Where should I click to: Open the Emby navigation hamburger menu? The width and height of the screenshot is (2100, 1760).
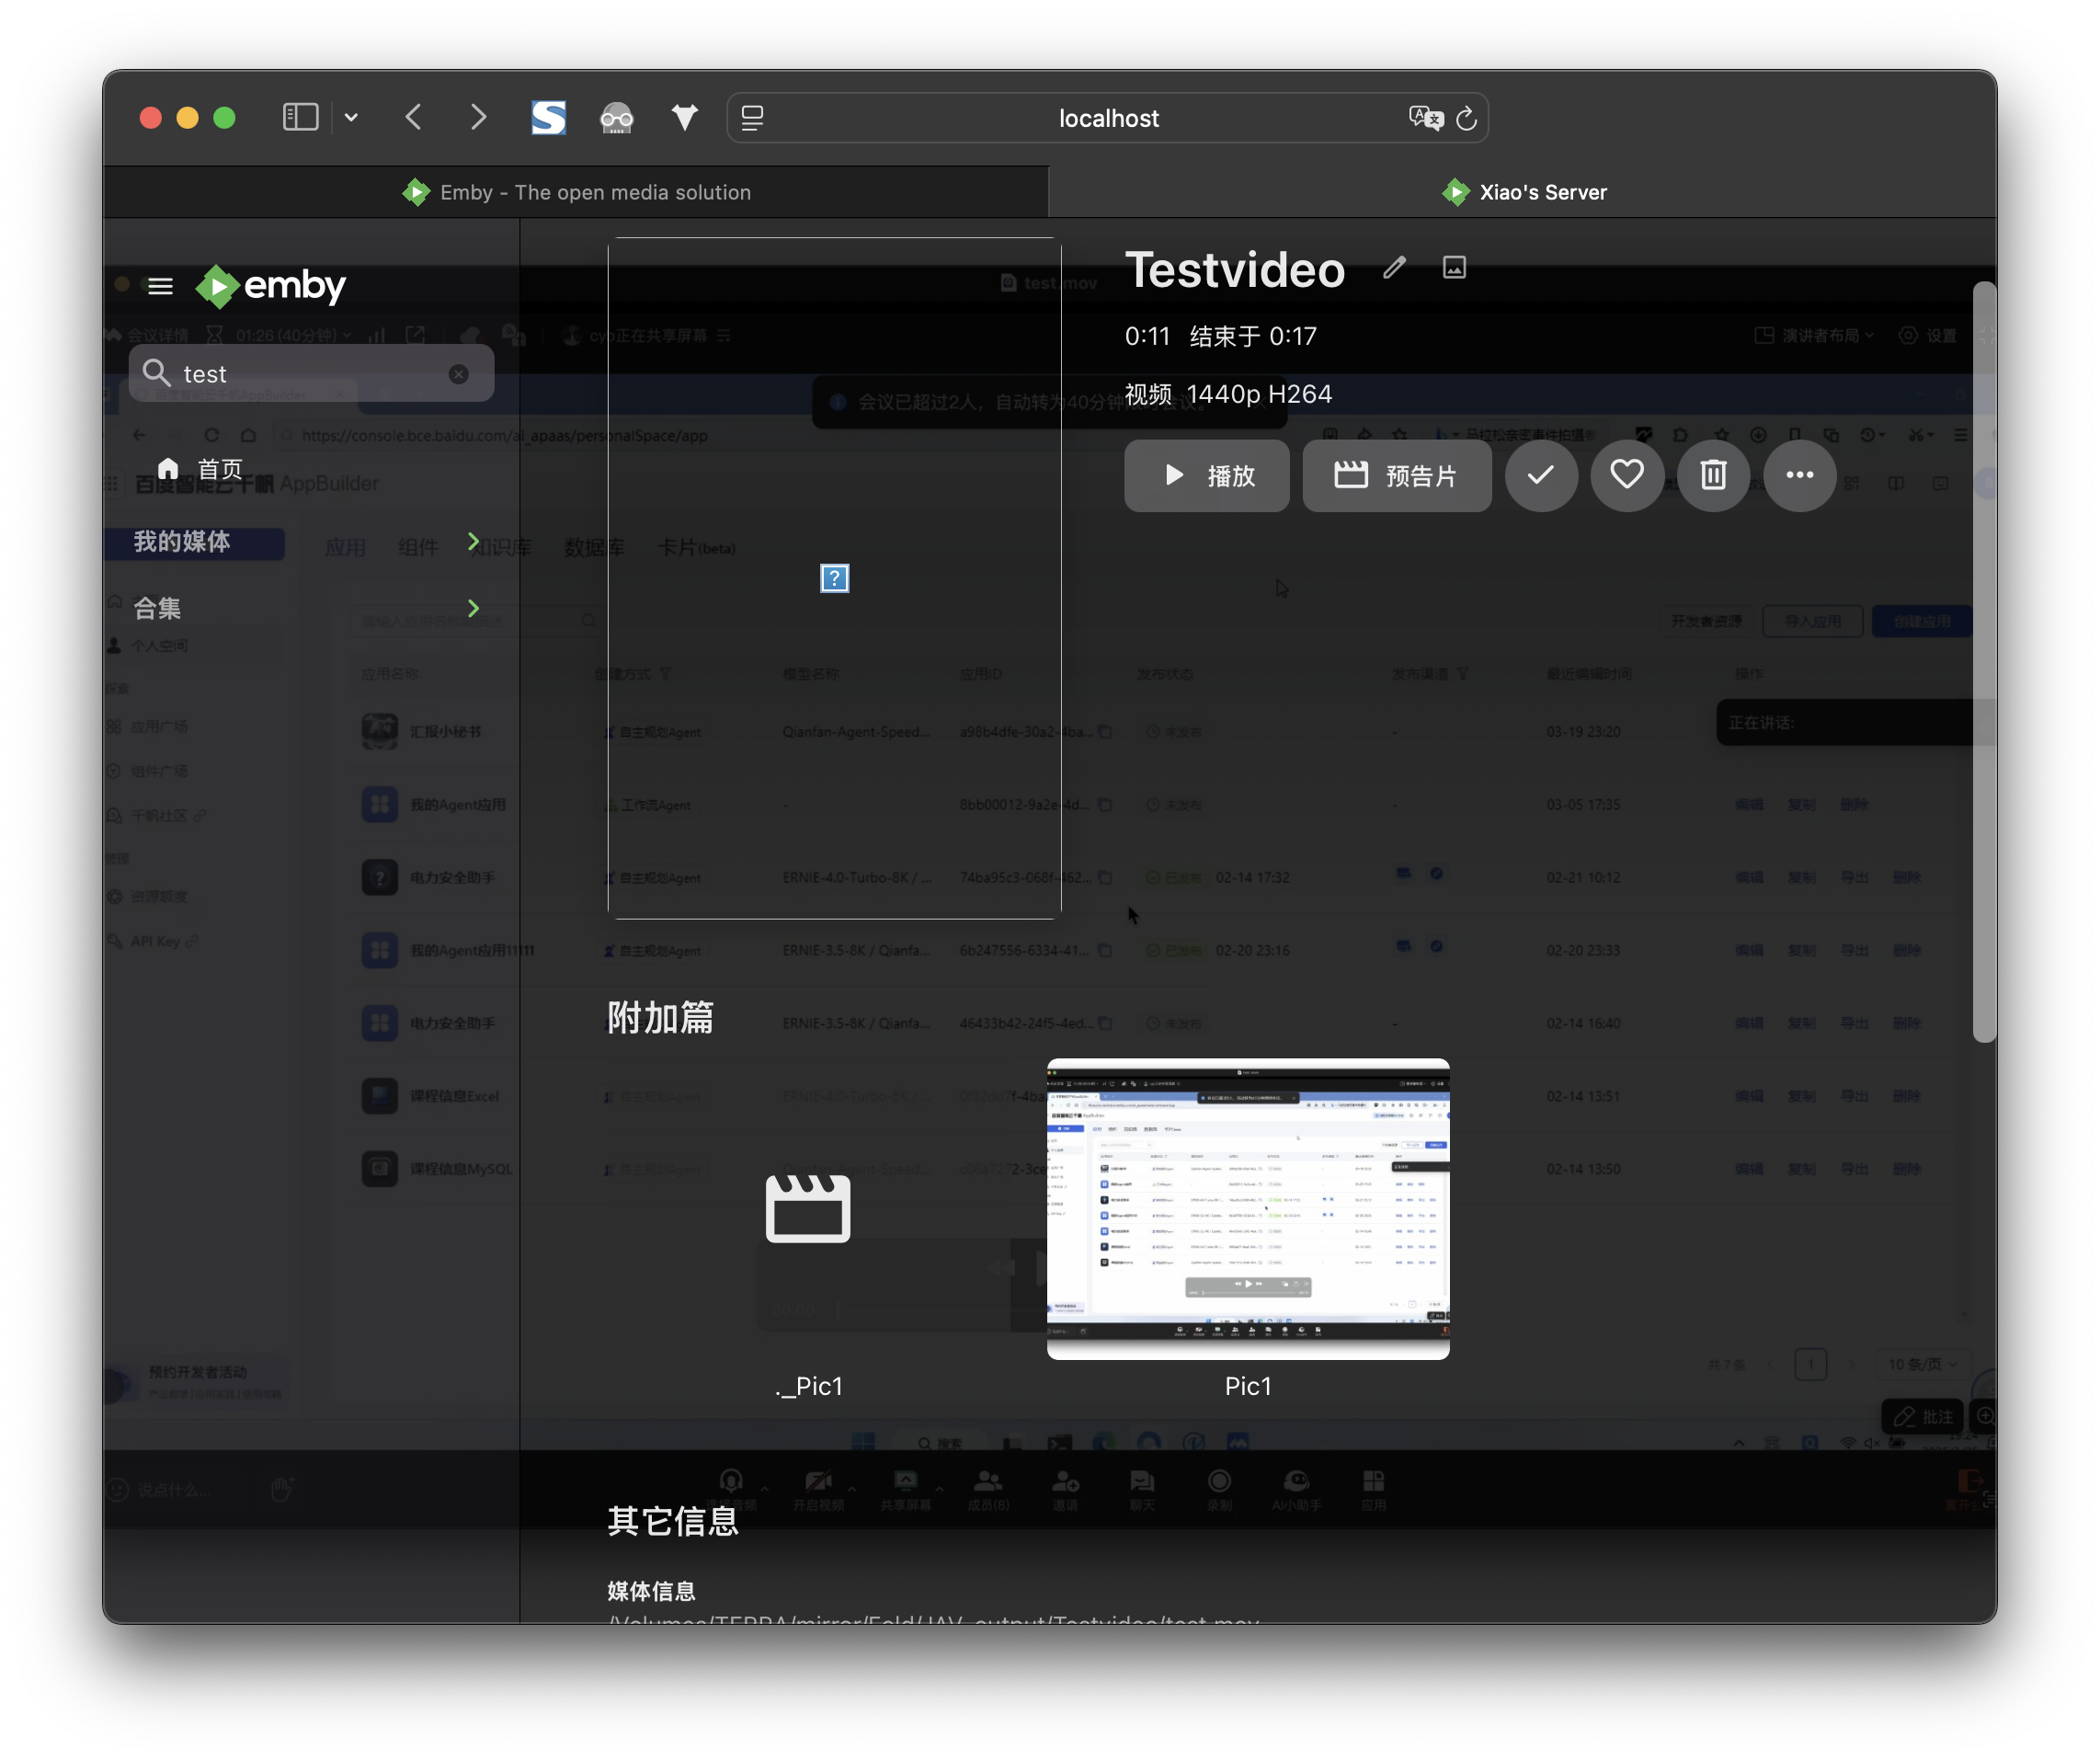tap(160, 286)
